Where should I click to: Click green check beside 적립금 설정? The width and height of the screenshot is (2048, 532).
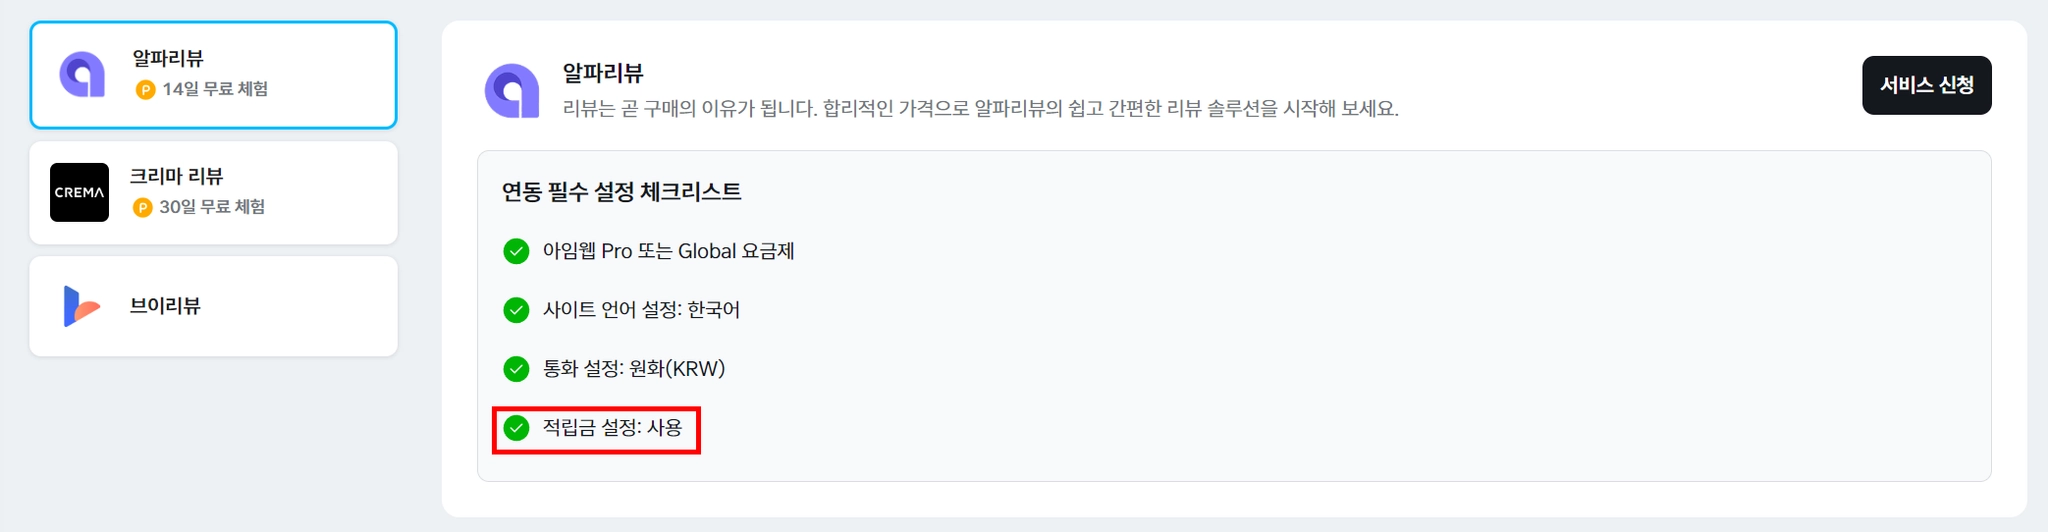[x=516, y=428]
